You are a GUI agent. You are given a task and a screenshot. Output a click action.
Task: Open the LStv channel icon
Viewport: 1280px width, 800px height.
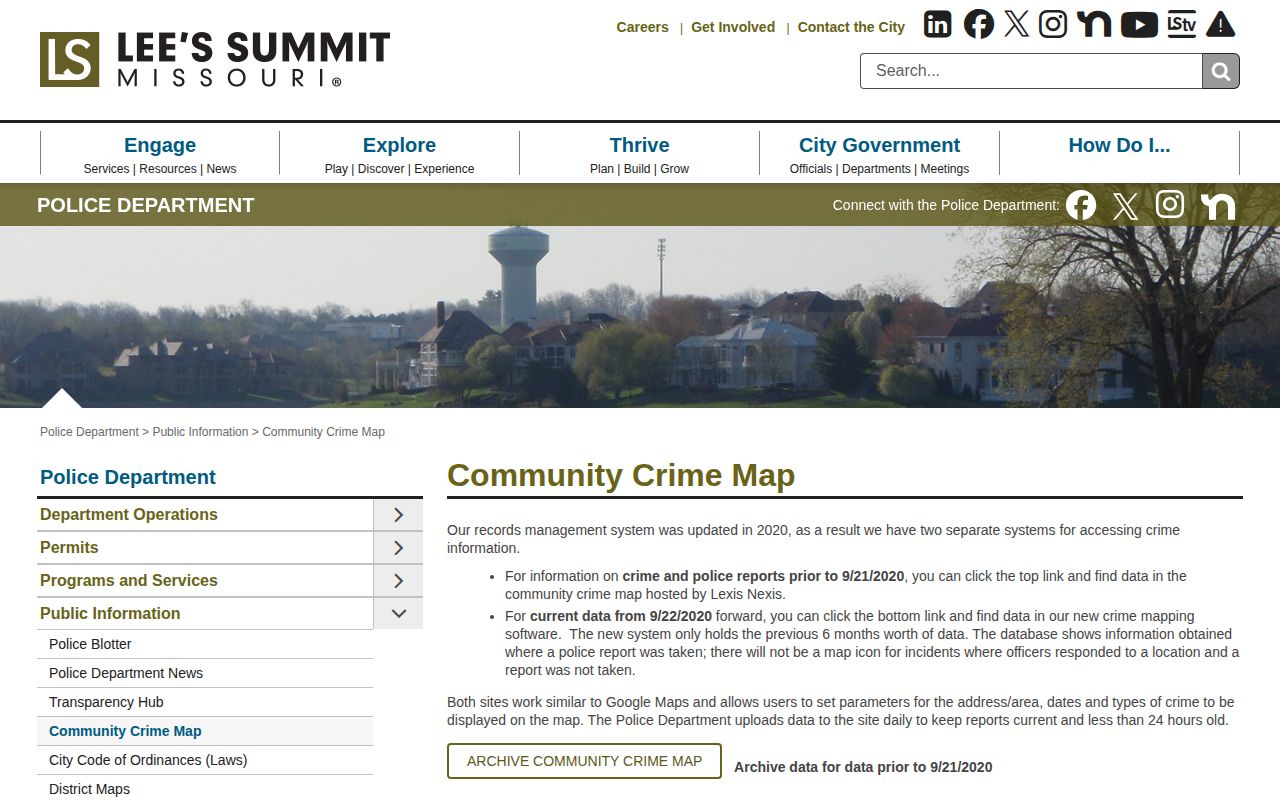1182,24
